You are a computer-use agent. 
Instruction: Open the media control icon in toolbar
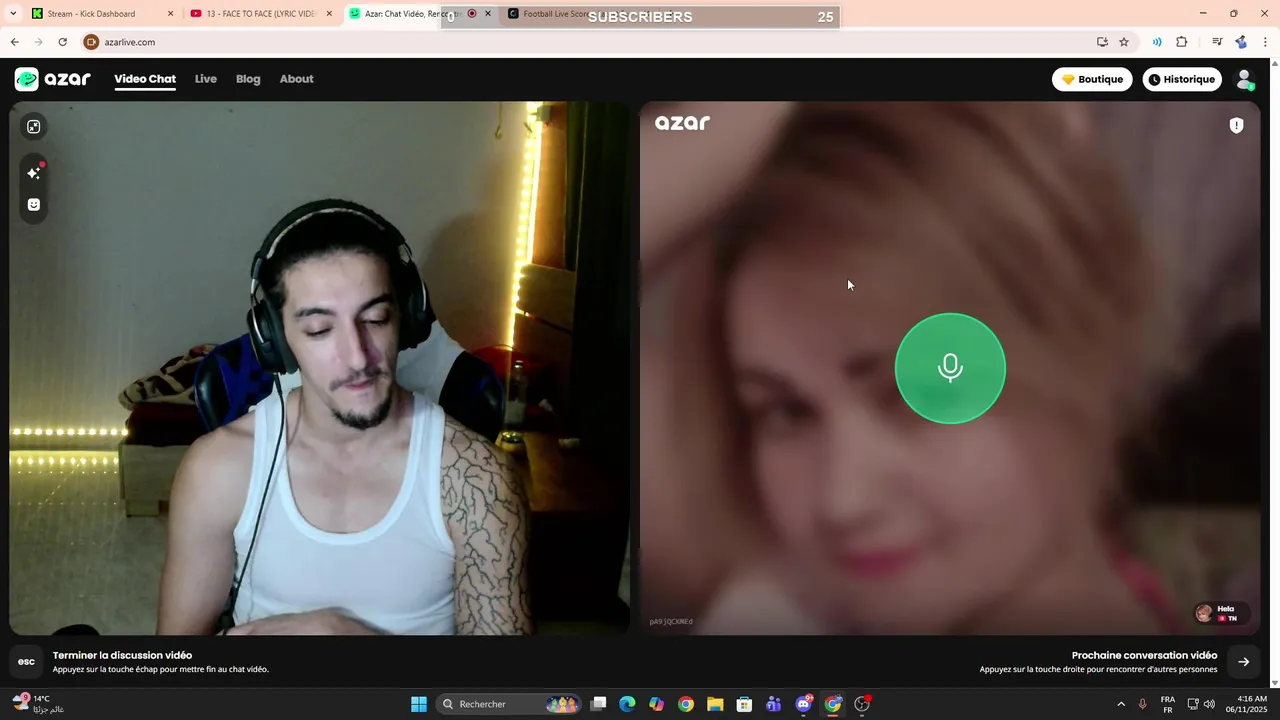coord(1217,42)
